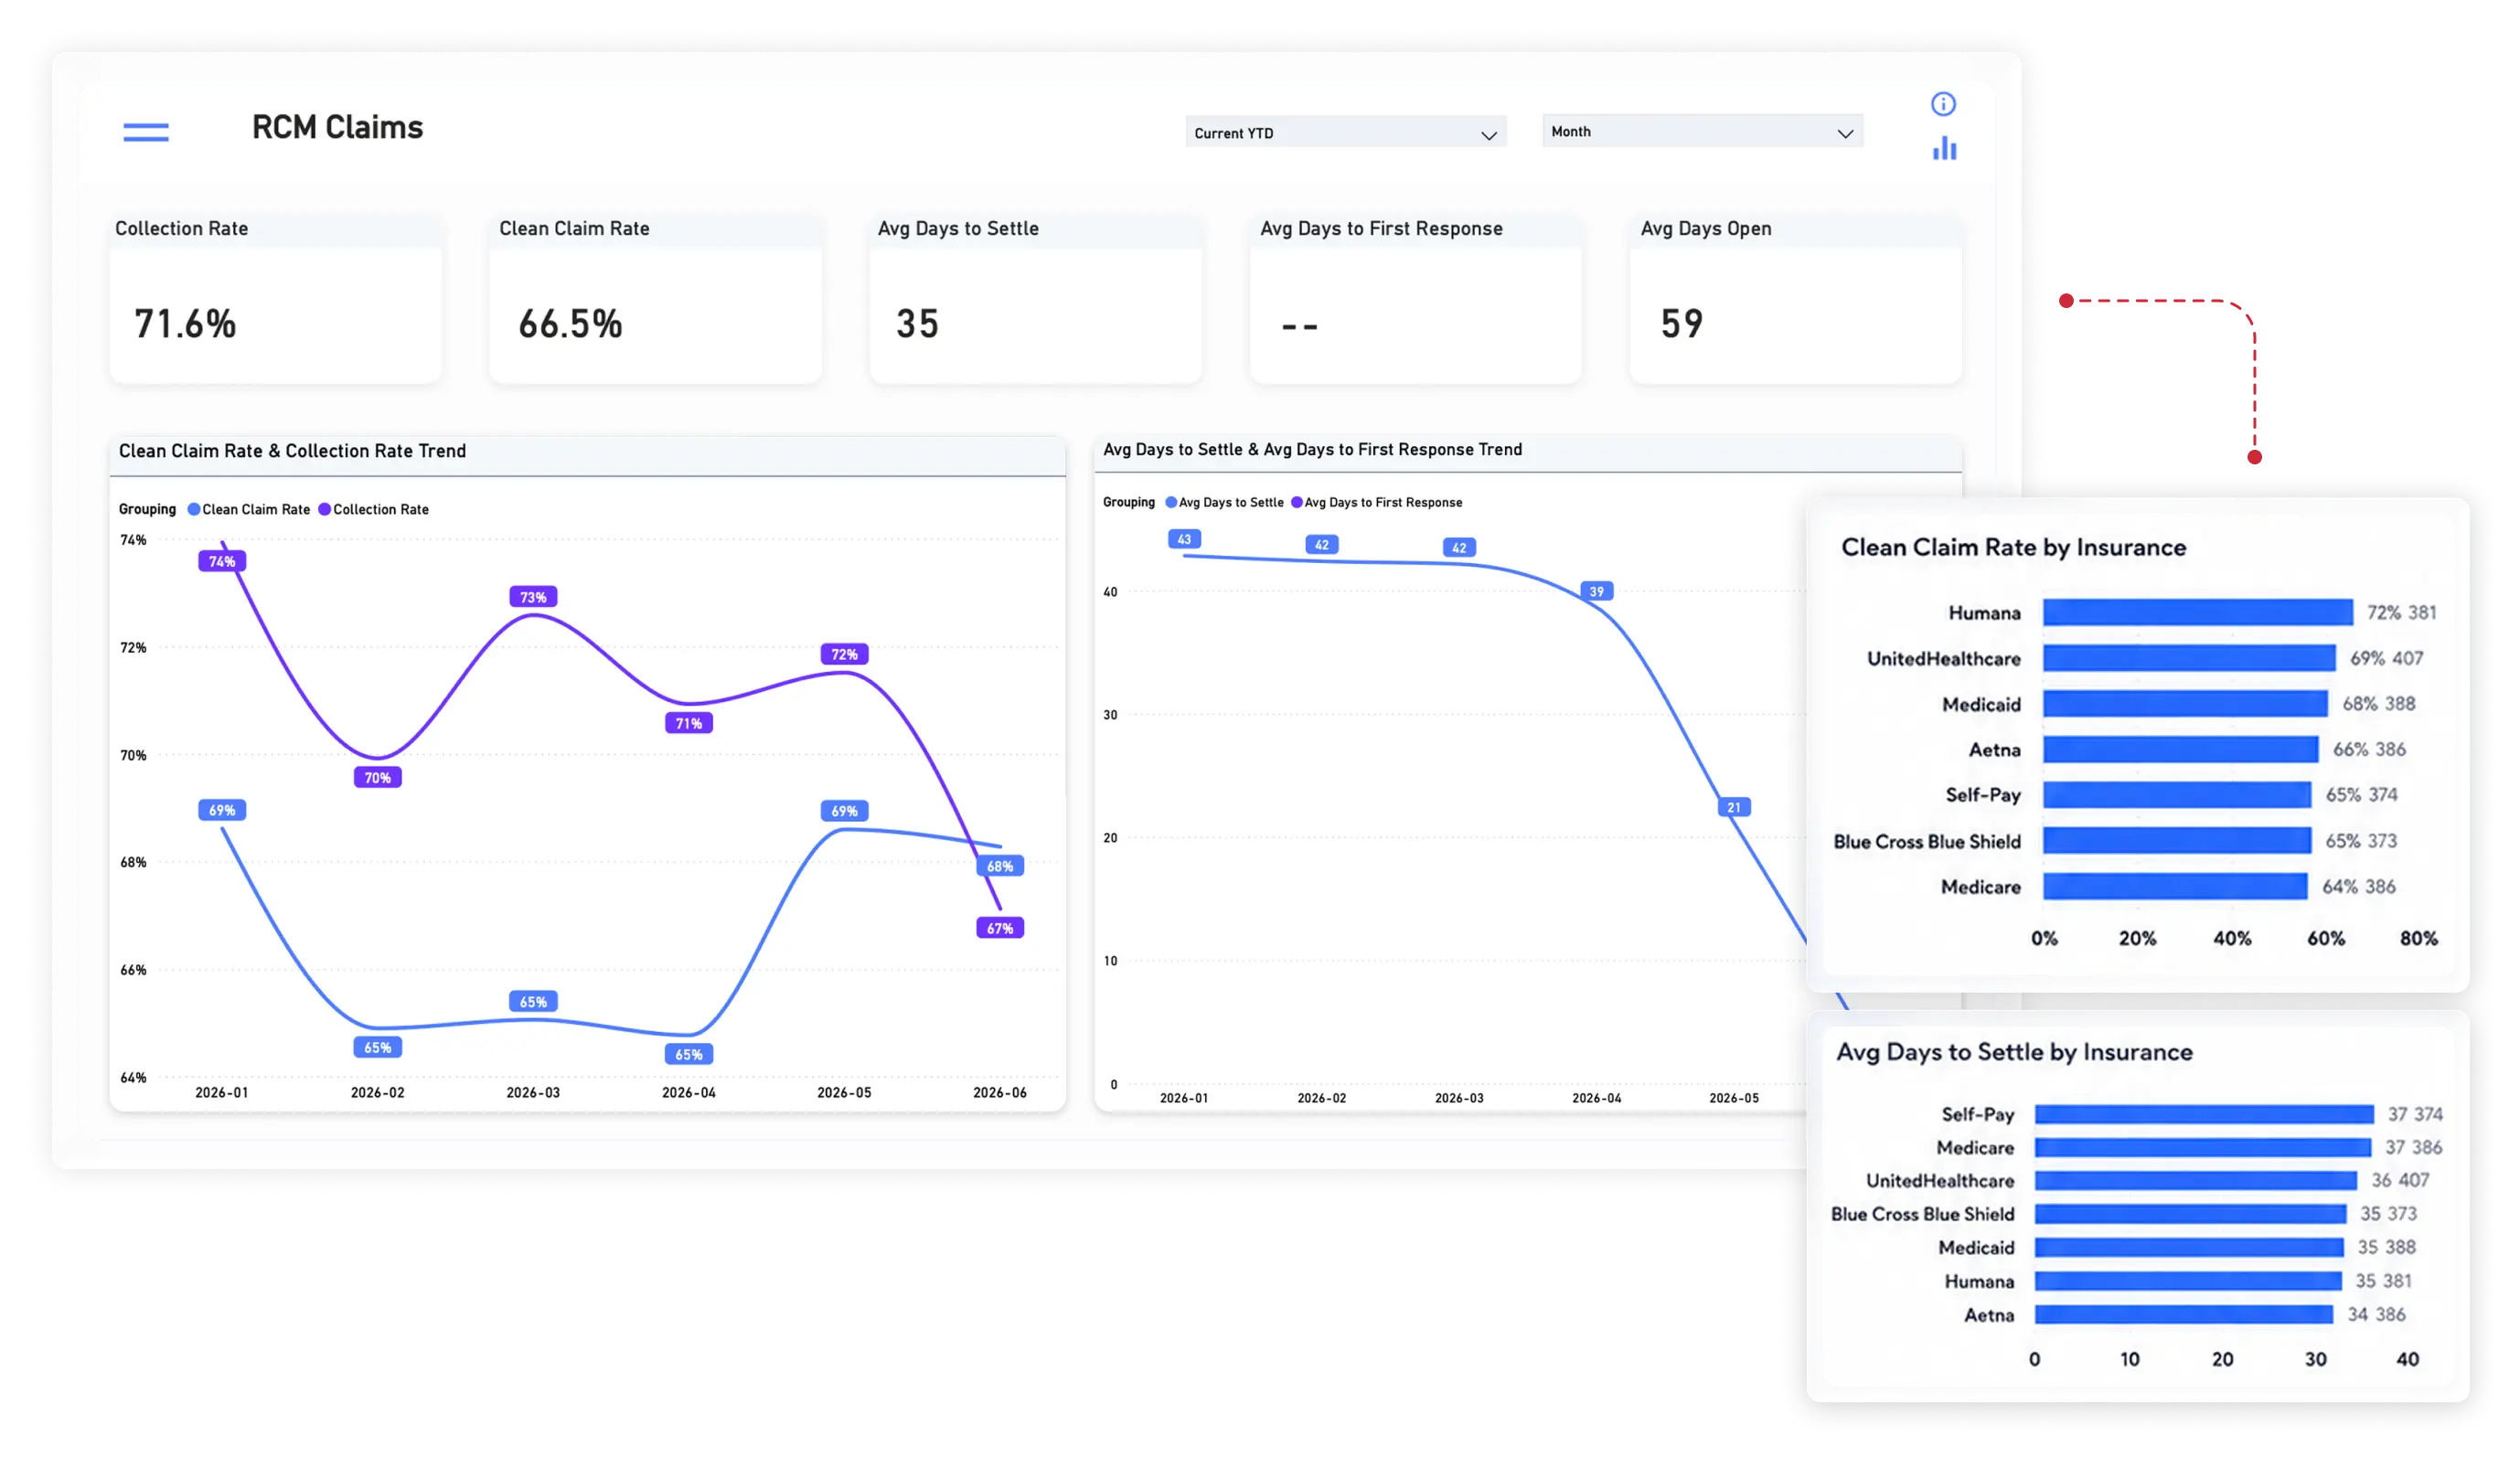Select the Avg Days to First Response card
The height and width of the screenshot is (1458, 2520).
(1416, 298)
